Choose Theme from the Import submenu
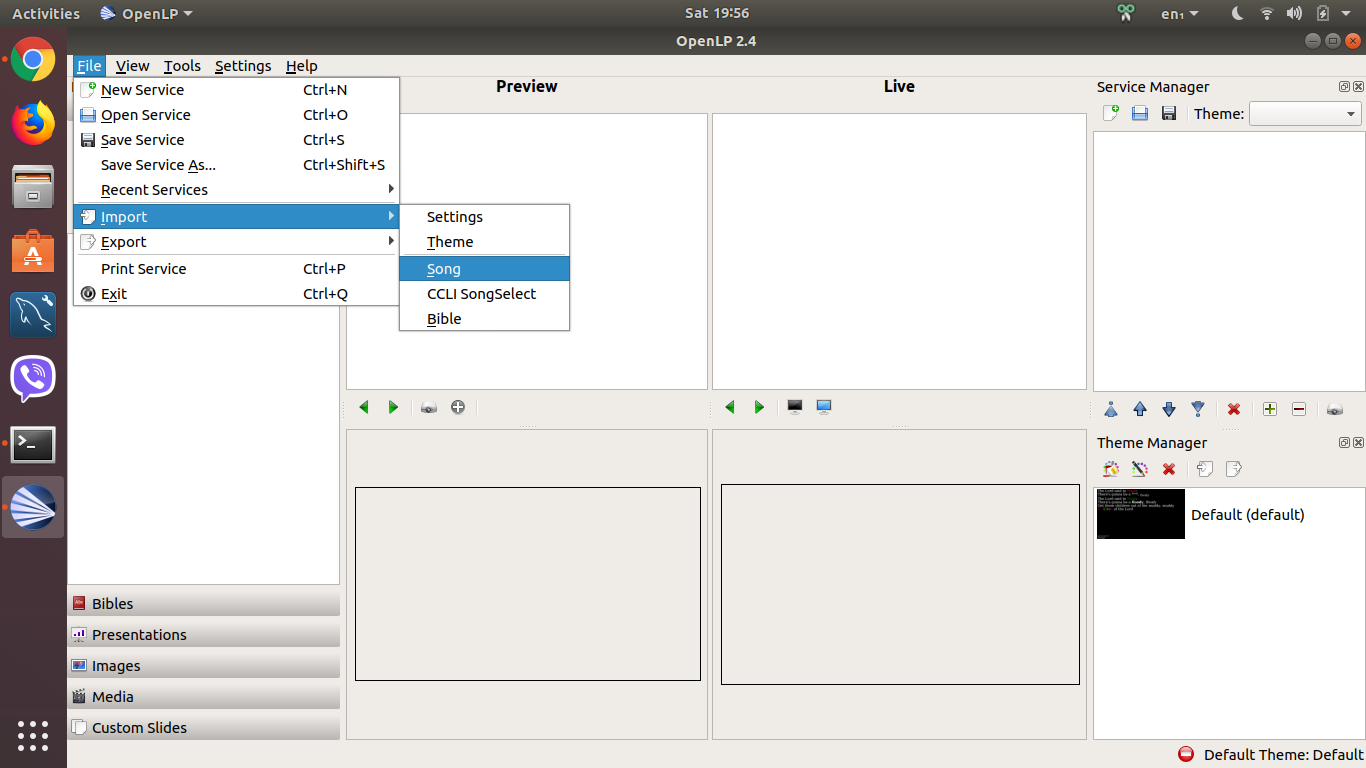 484,242
